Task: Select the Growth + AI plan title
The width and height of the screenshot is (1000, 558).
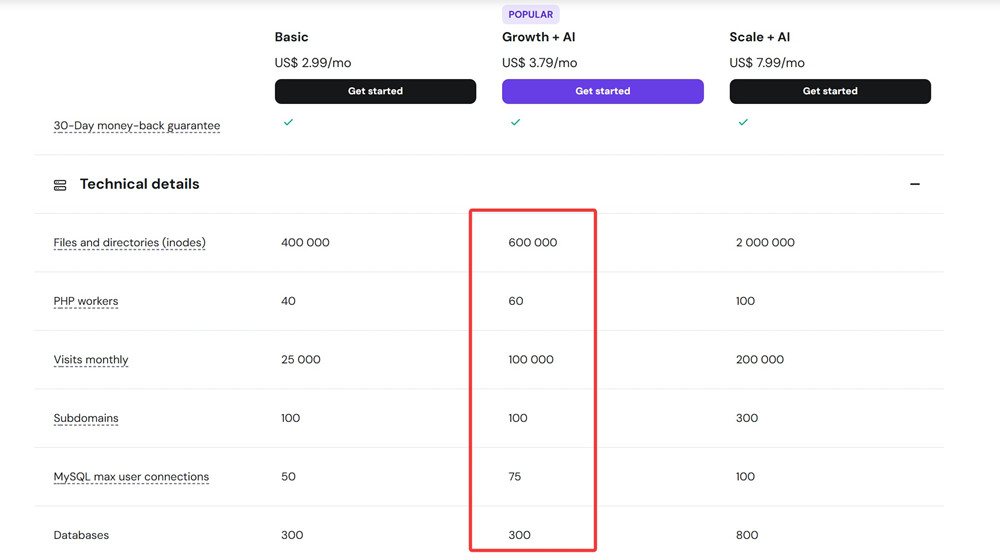Action: (538, 37)
